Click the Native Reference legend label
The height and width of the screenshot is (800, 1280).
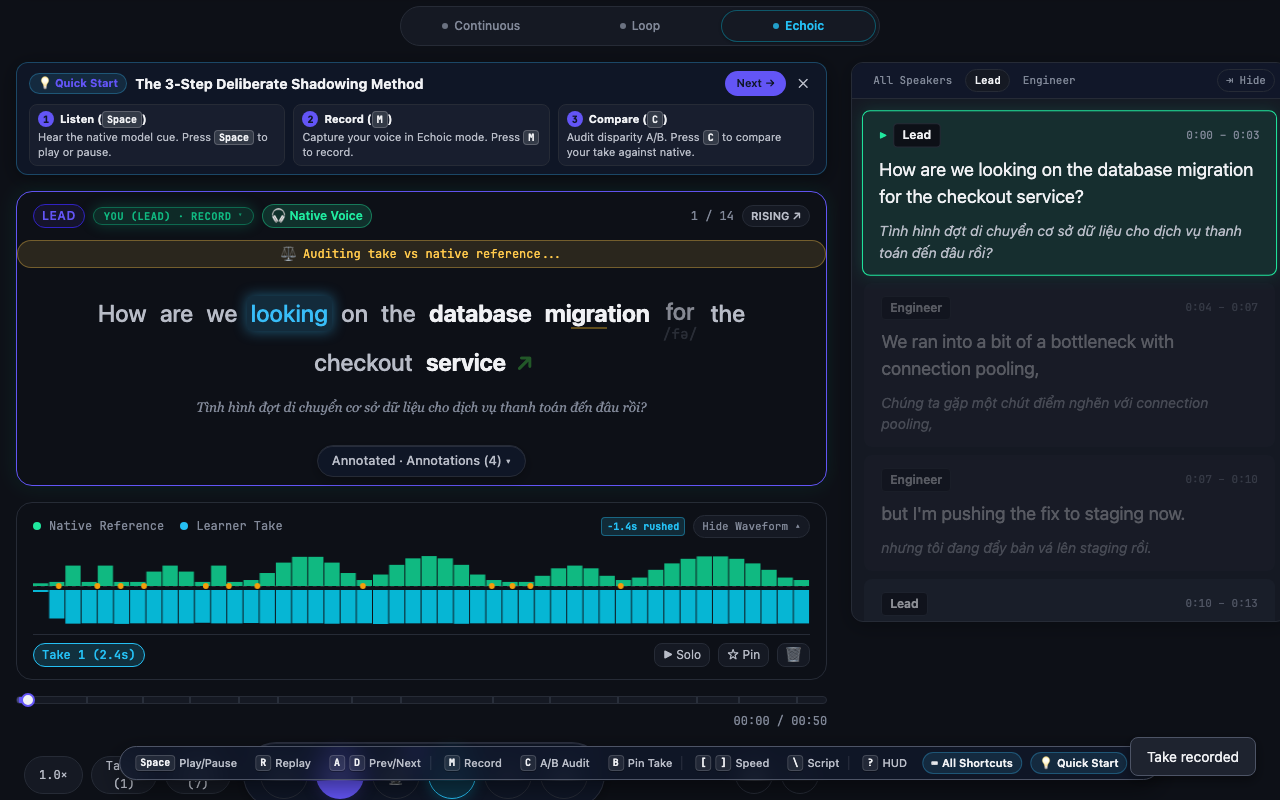[106, 526]
